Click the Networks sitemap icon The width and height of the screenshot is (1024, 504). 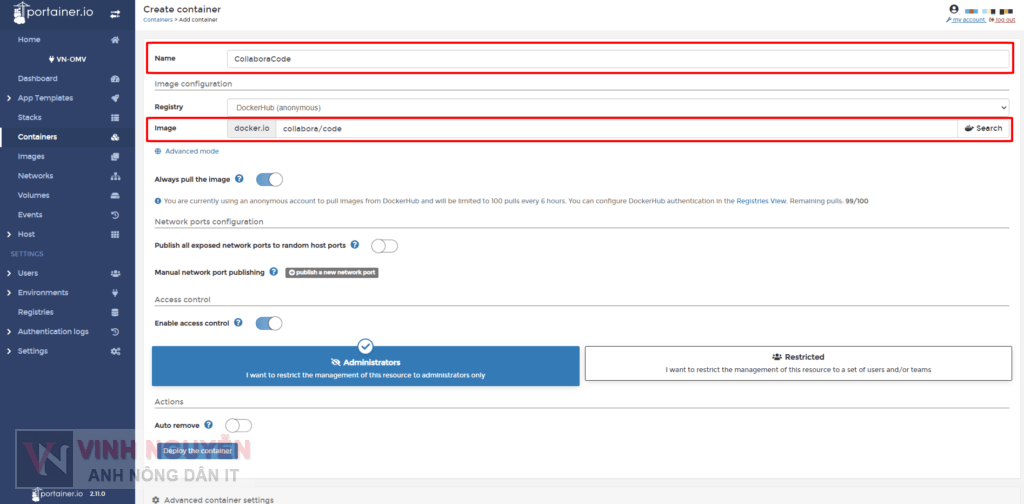point(115,176)
